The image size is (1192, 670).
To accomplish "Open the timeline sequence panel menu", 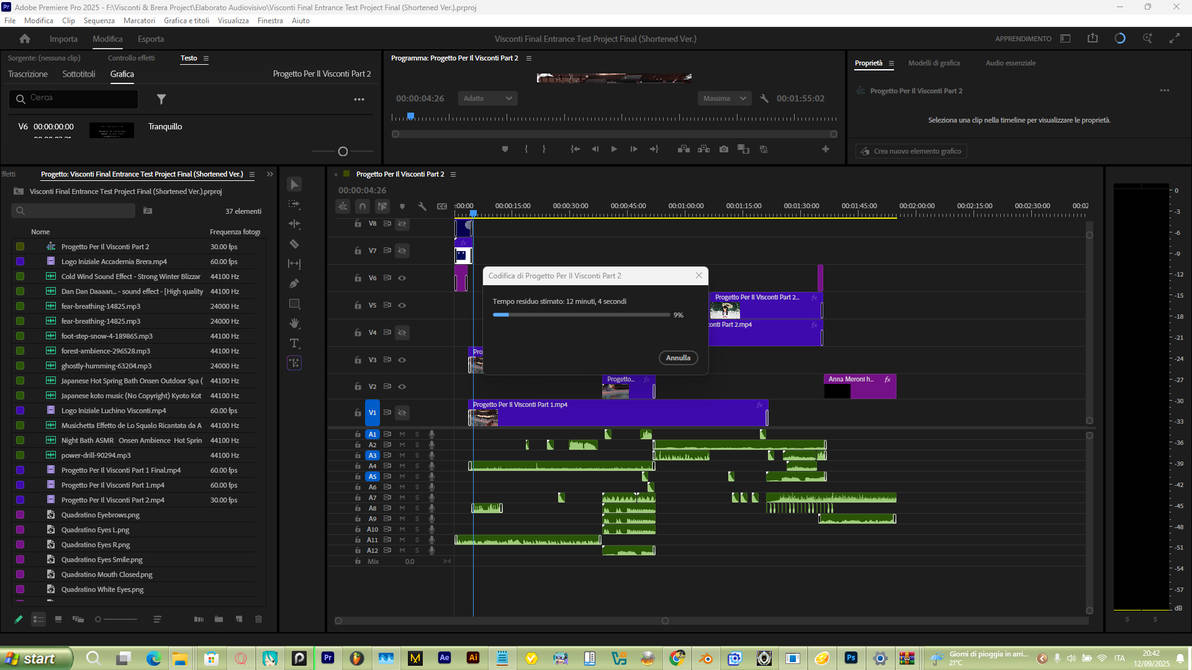I will [x=453, y=174].
